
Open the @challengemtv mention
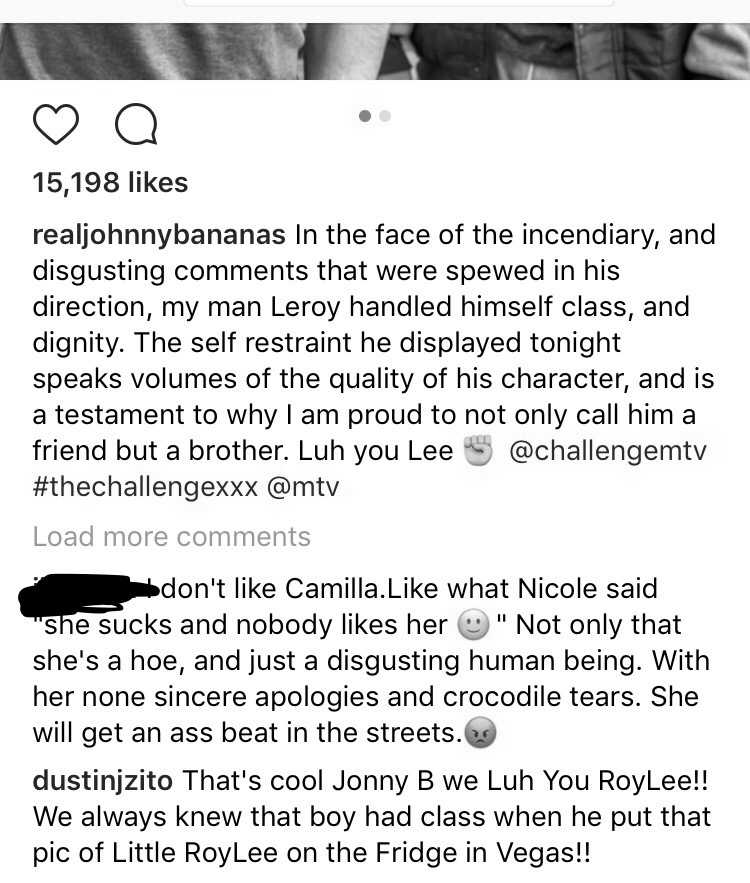click(607, 451)
